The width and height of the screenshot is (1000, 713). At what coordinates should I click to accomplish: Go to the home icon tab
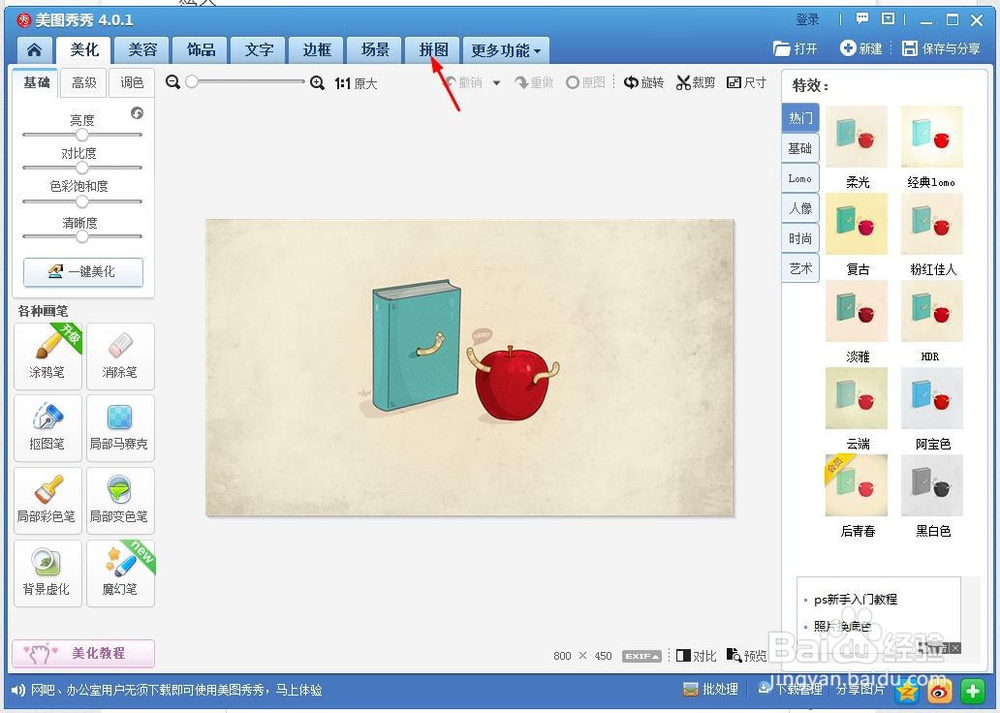coord(34,50)
